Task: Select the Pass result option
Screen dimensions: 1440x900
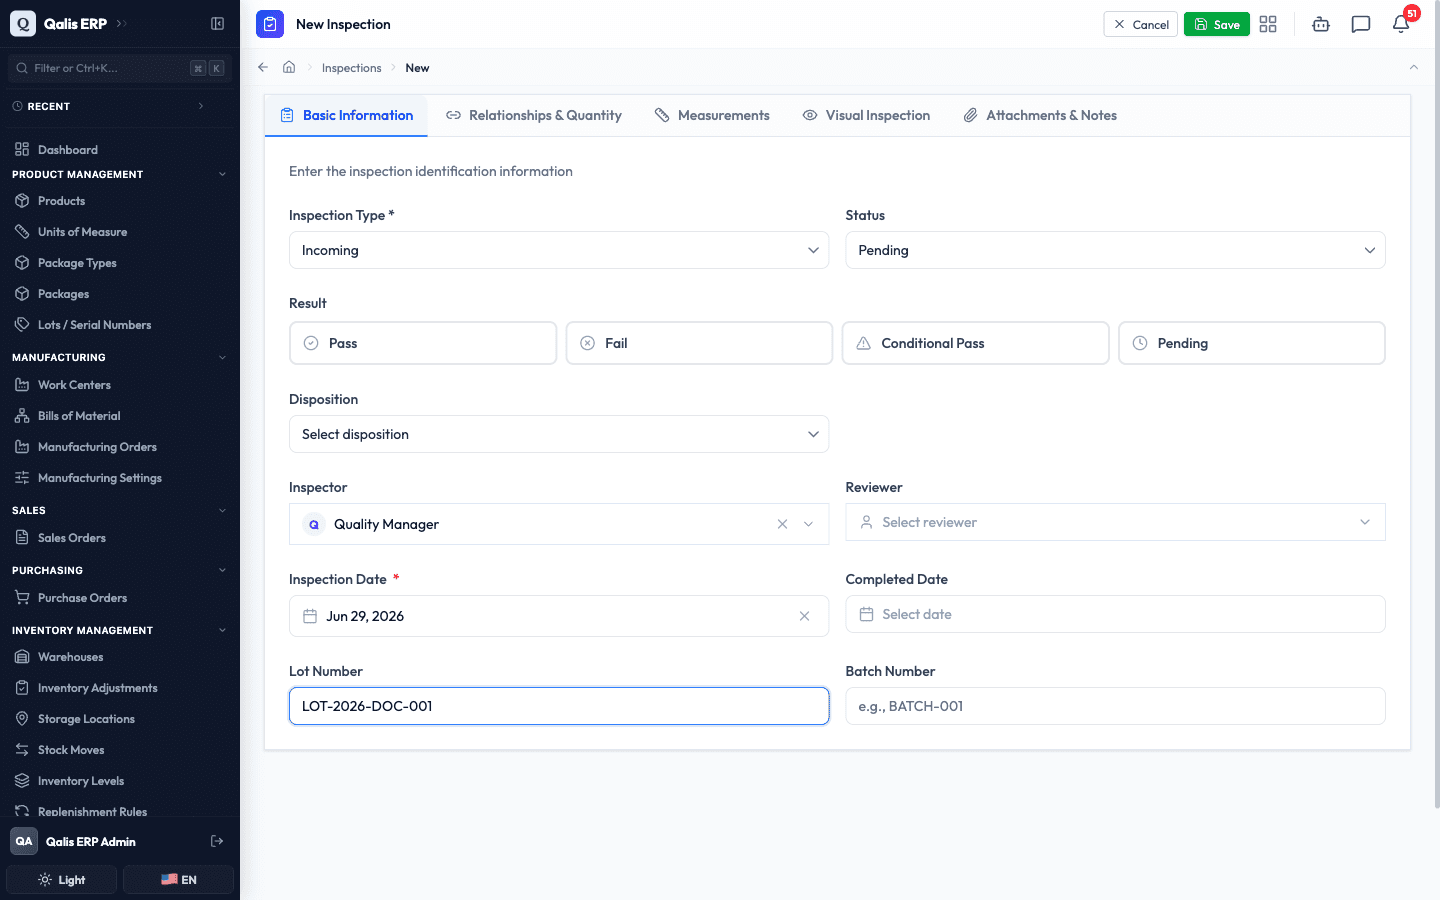Action: [423, 343]
